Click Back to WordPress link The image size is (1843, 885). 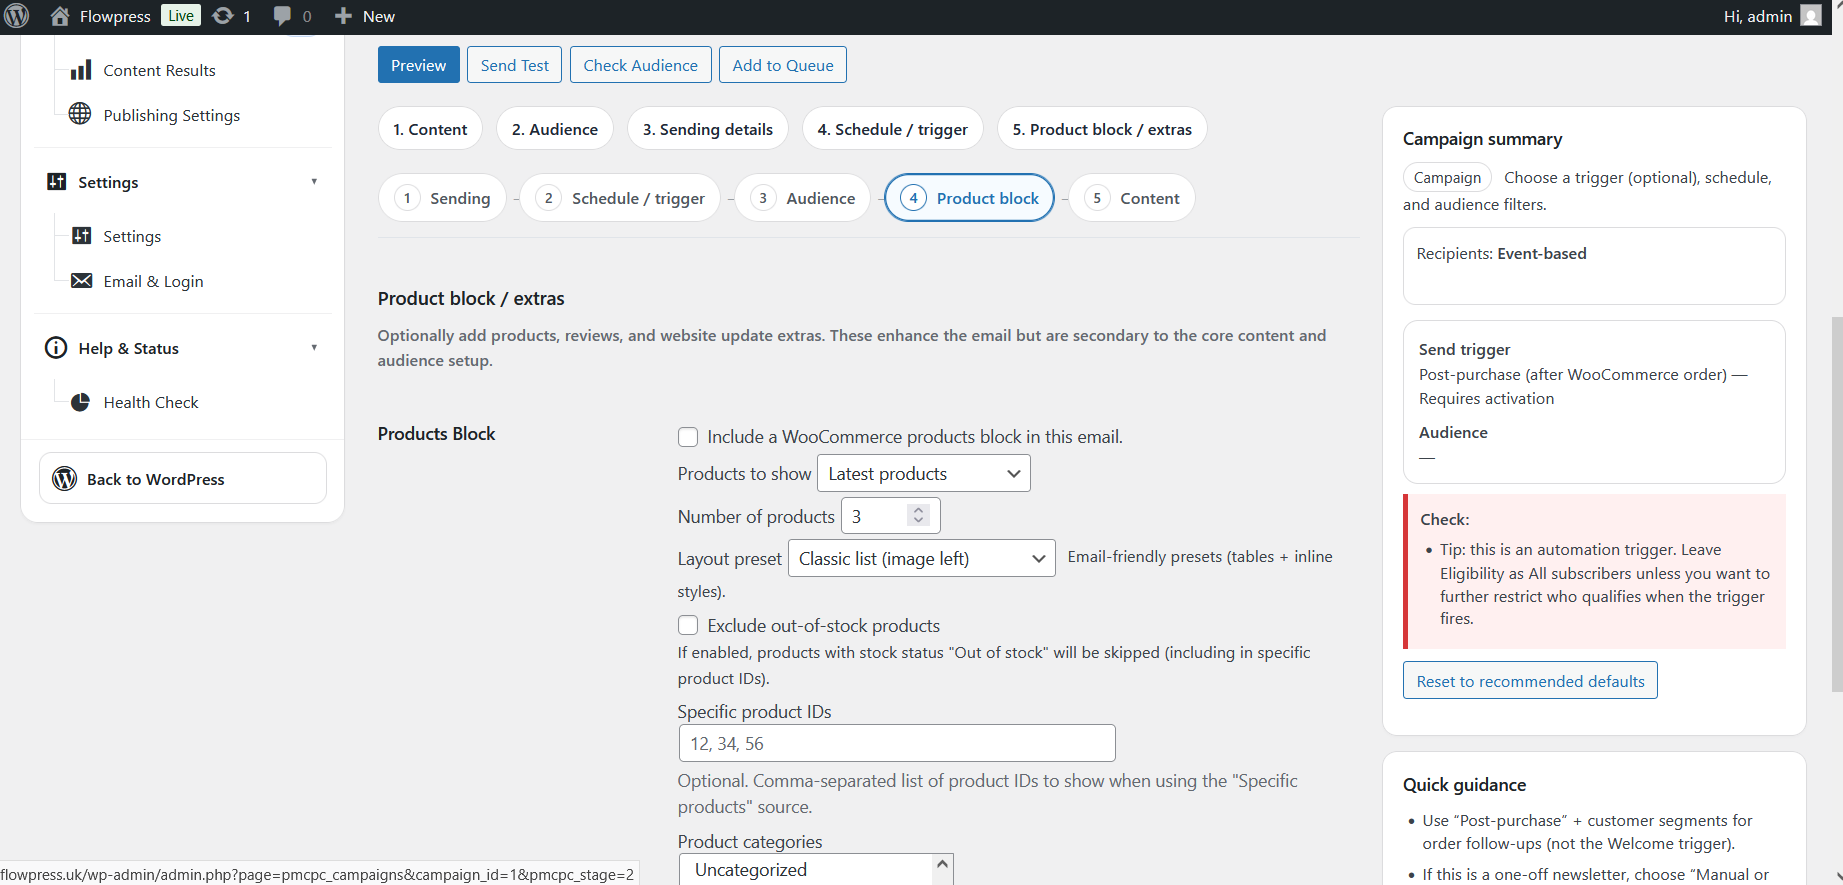(183, 479)
